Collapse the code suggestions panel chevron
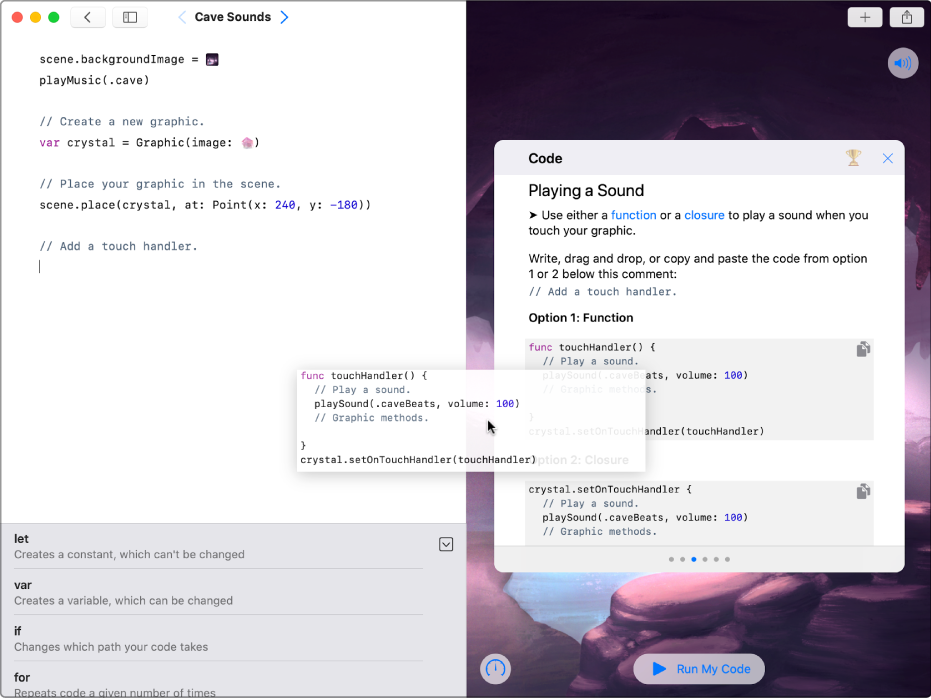The image size is (931, 700). [x=446, y=544]
